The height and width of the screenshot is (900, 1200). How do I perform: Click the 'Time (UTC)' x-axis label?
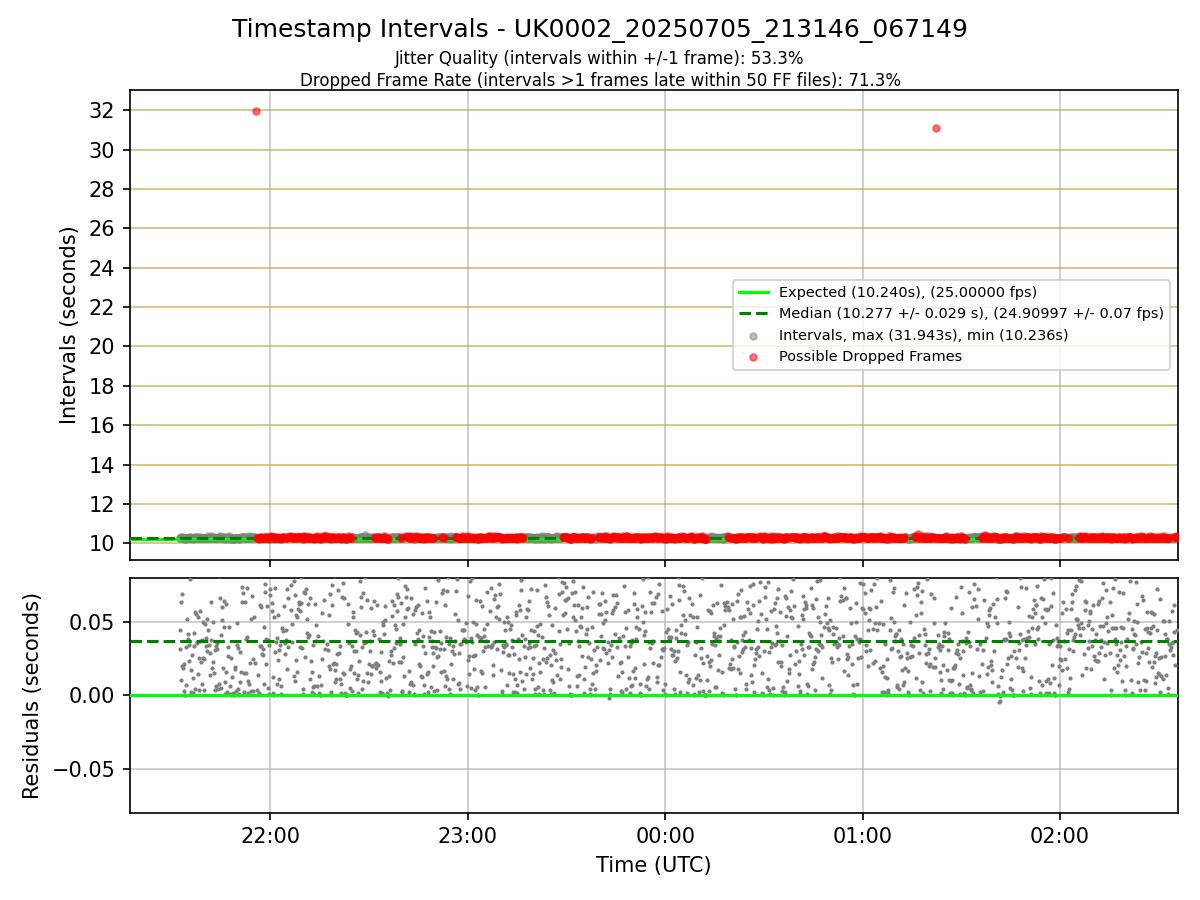(653, 865)
